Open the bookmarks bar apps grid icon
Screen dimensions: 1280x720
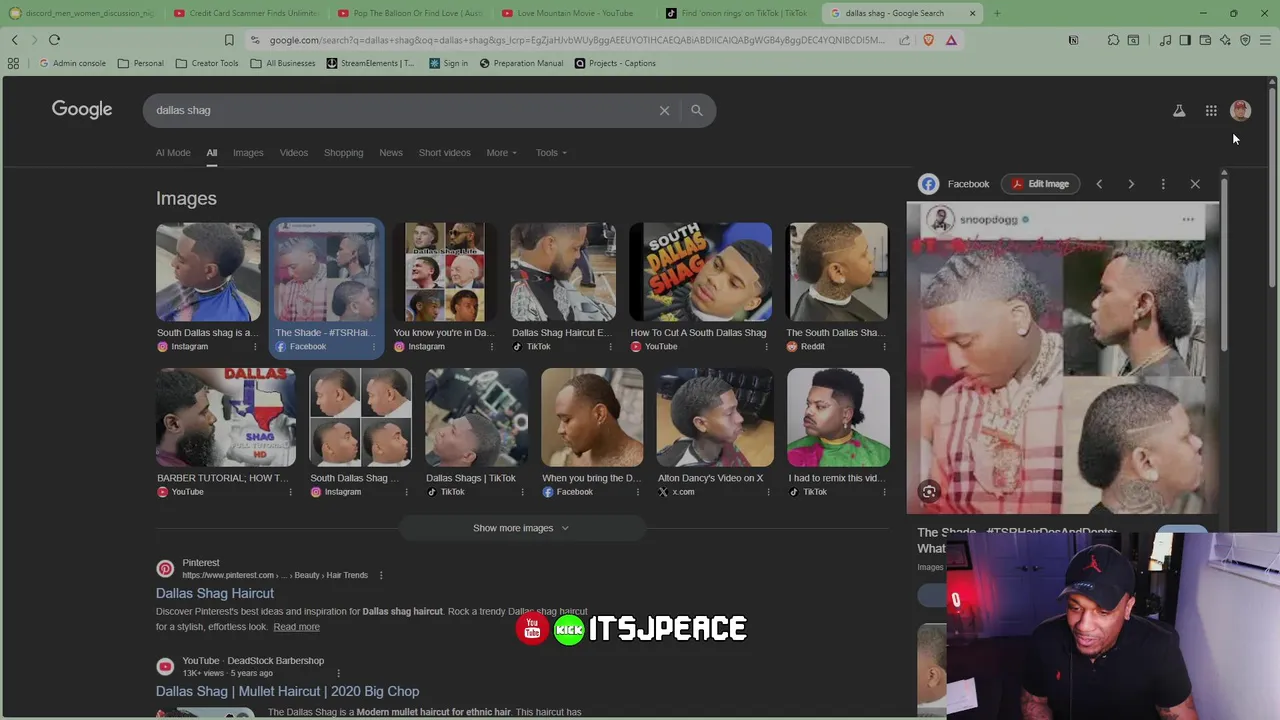click(x=13, y=63)
